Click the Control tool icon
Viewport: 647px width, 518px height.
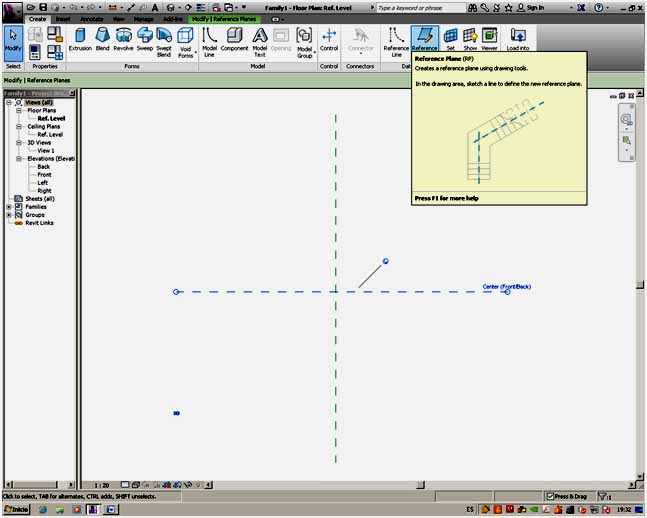(329, 39)
